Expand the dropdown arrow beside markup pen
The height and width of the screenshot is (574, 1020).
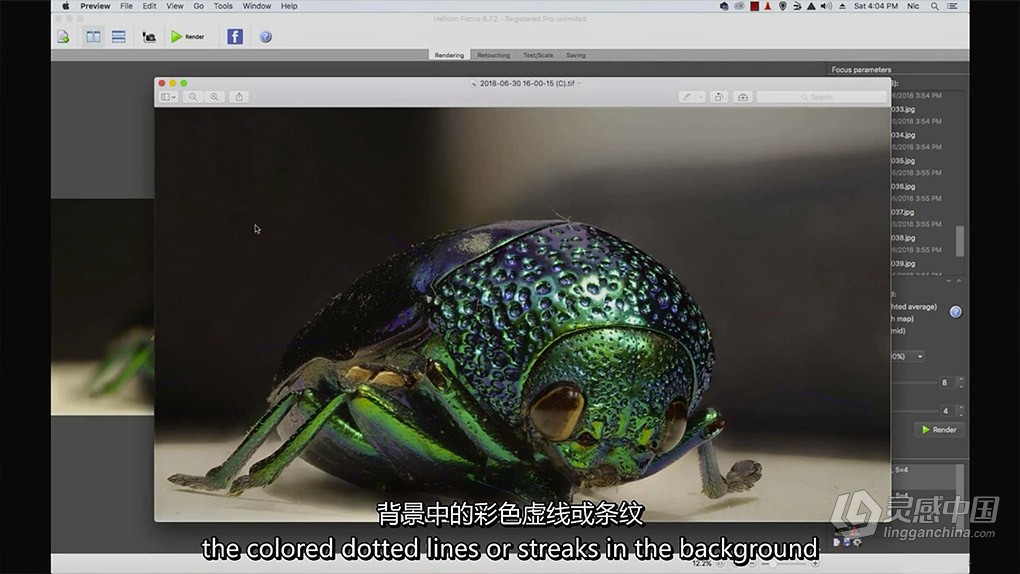701,97
